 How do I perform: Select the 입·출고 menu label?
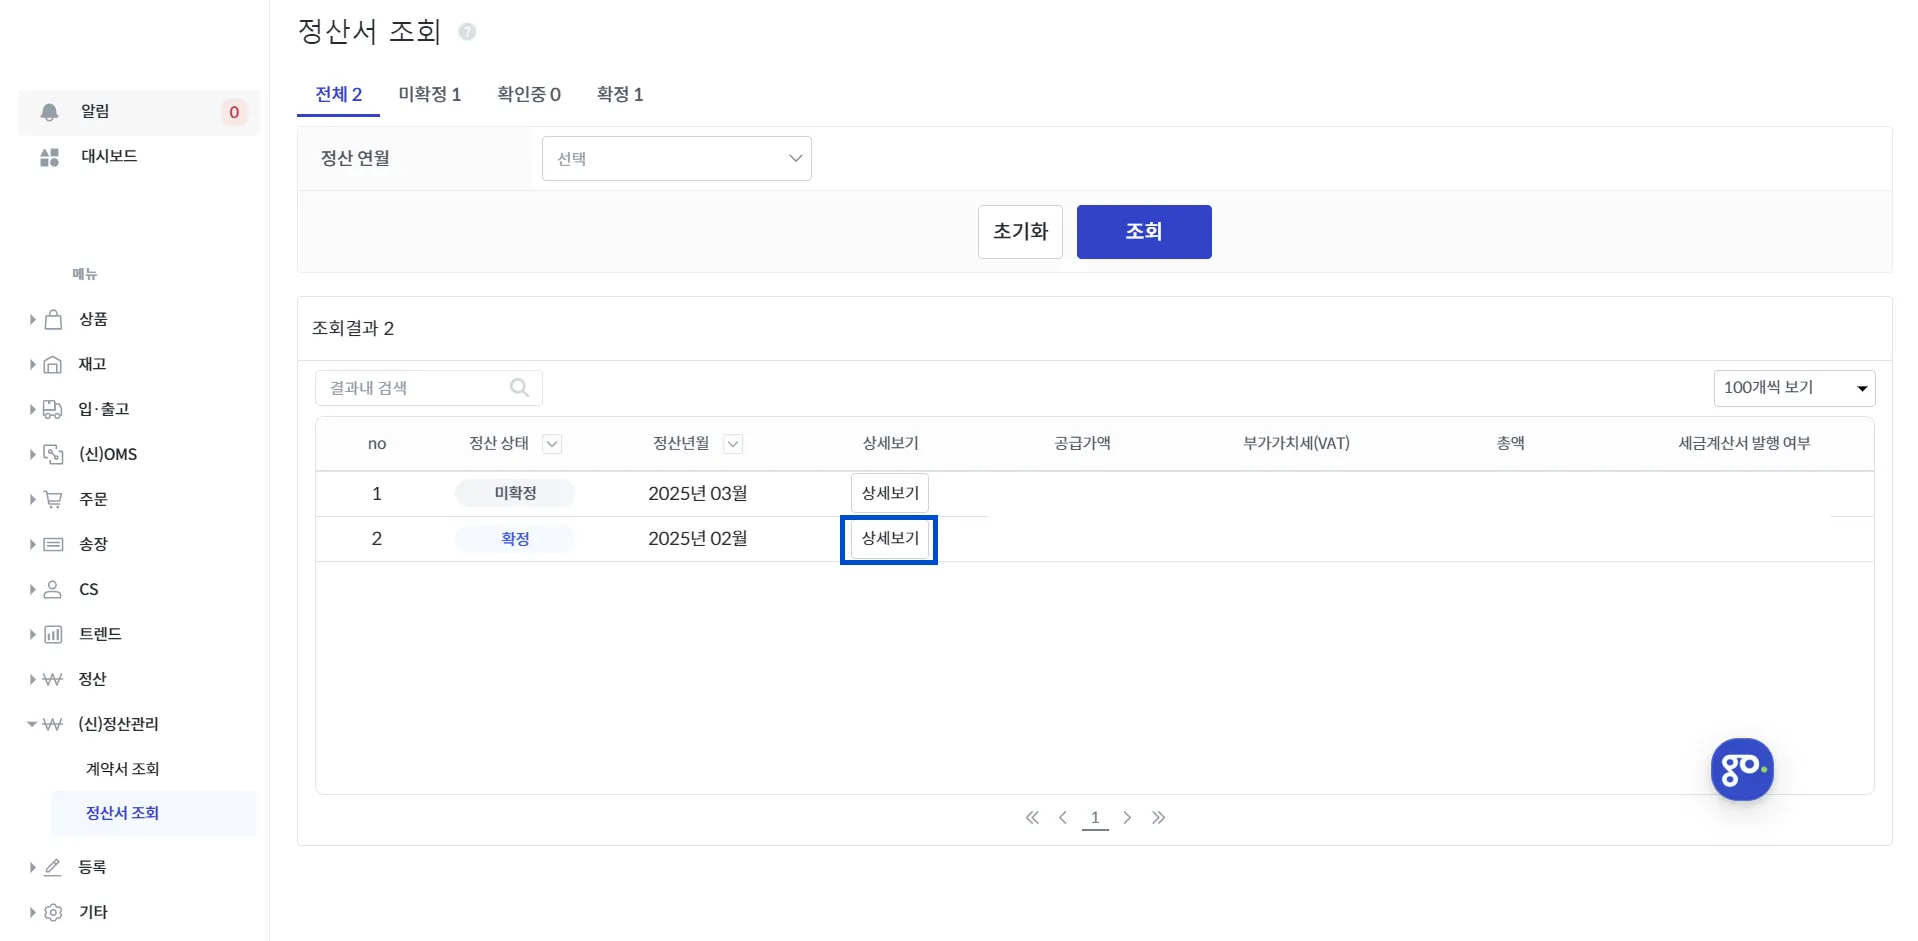[x=104, y=409]
